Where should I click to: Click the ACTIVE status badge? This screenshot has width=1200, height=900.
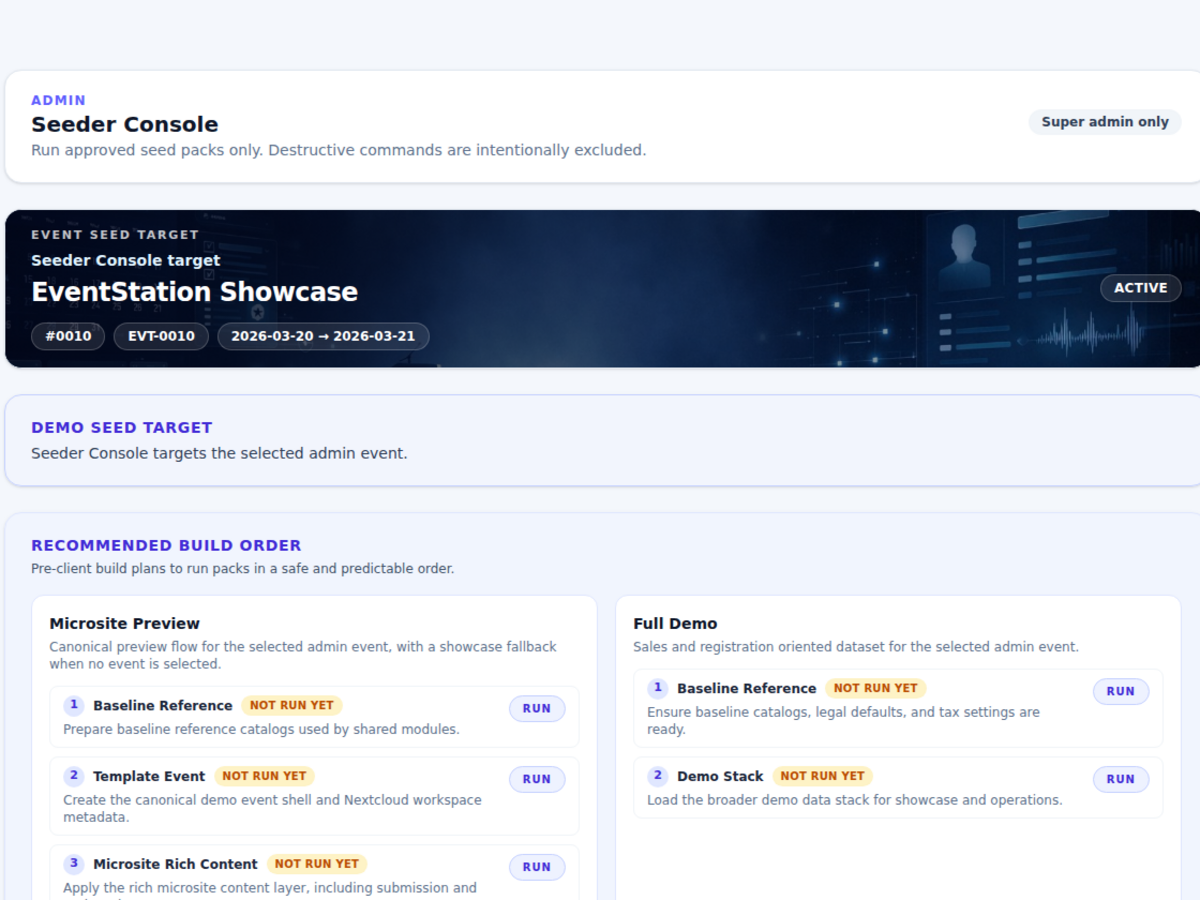[1141, 288]
